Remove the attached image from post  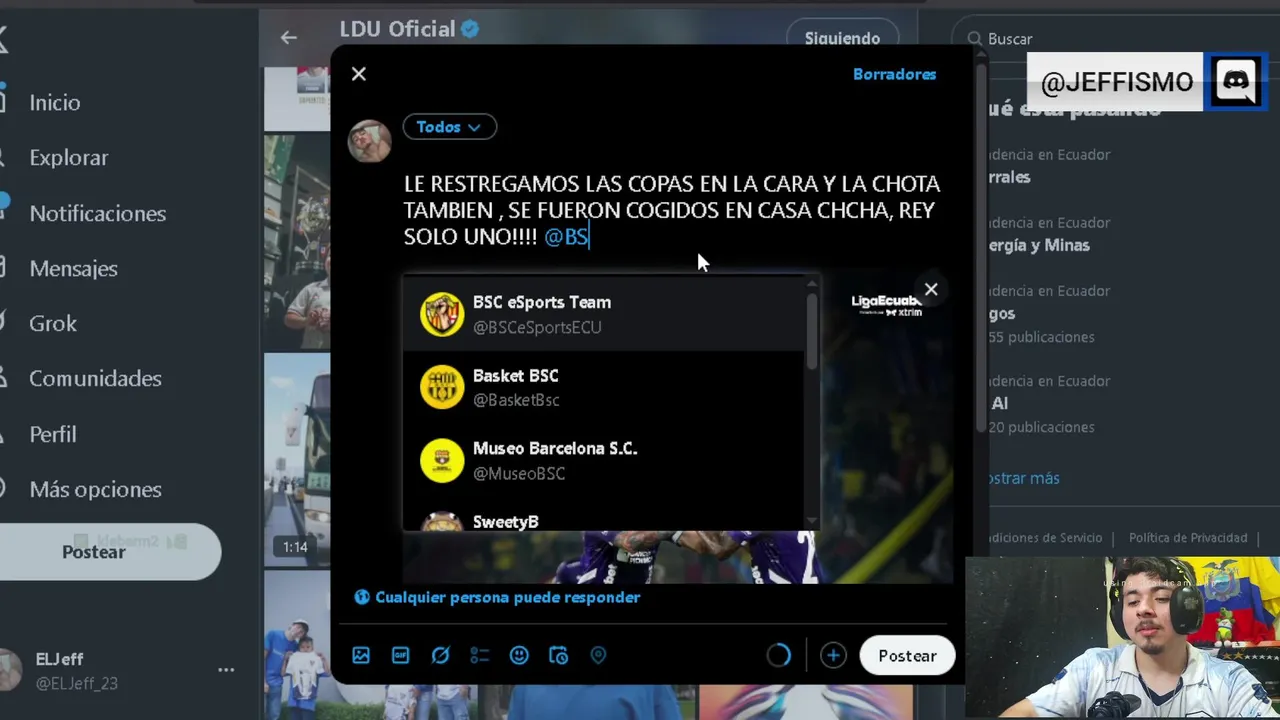[x=931, y=290]
